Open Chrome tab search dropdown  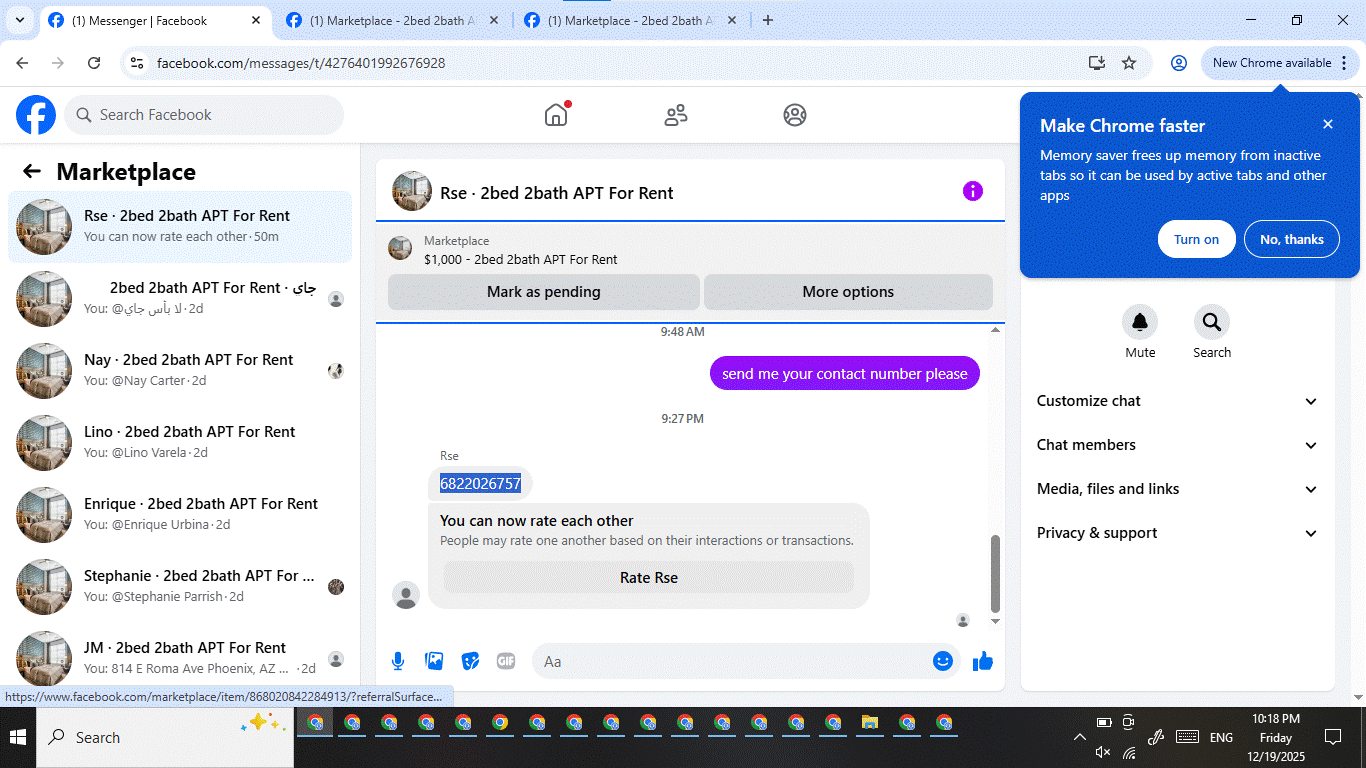(x=19, y=20)
